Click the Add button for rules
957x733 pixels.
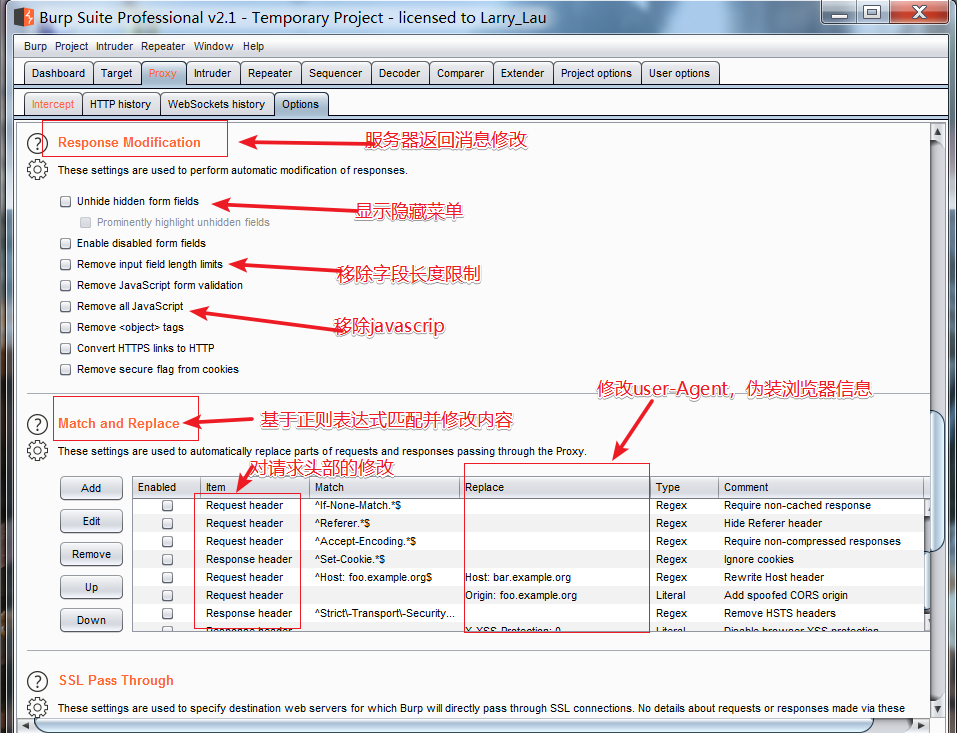point(92,488)
